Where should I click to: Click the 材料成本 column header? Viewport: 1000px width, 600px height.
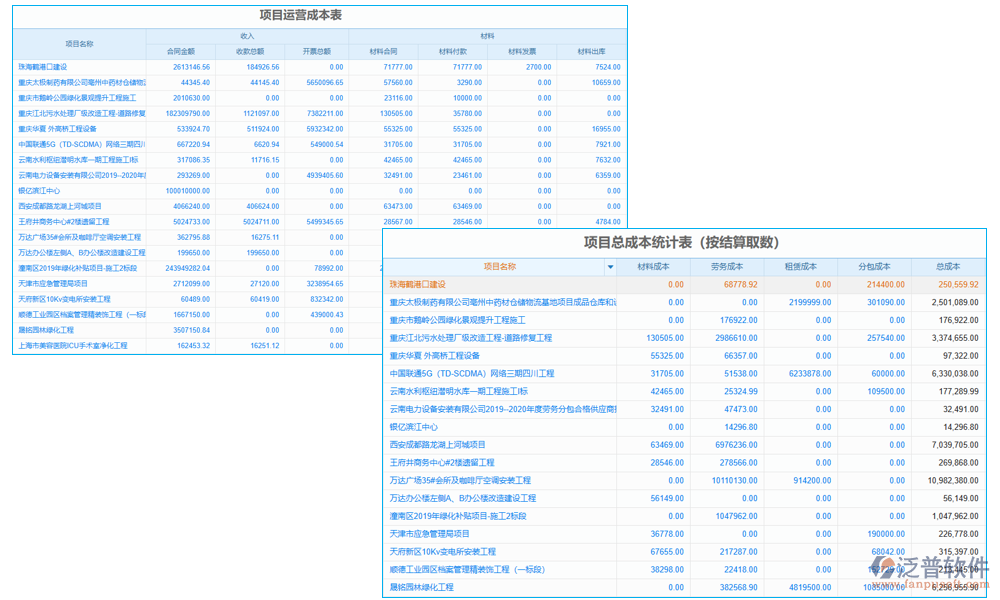coord(654,267)
